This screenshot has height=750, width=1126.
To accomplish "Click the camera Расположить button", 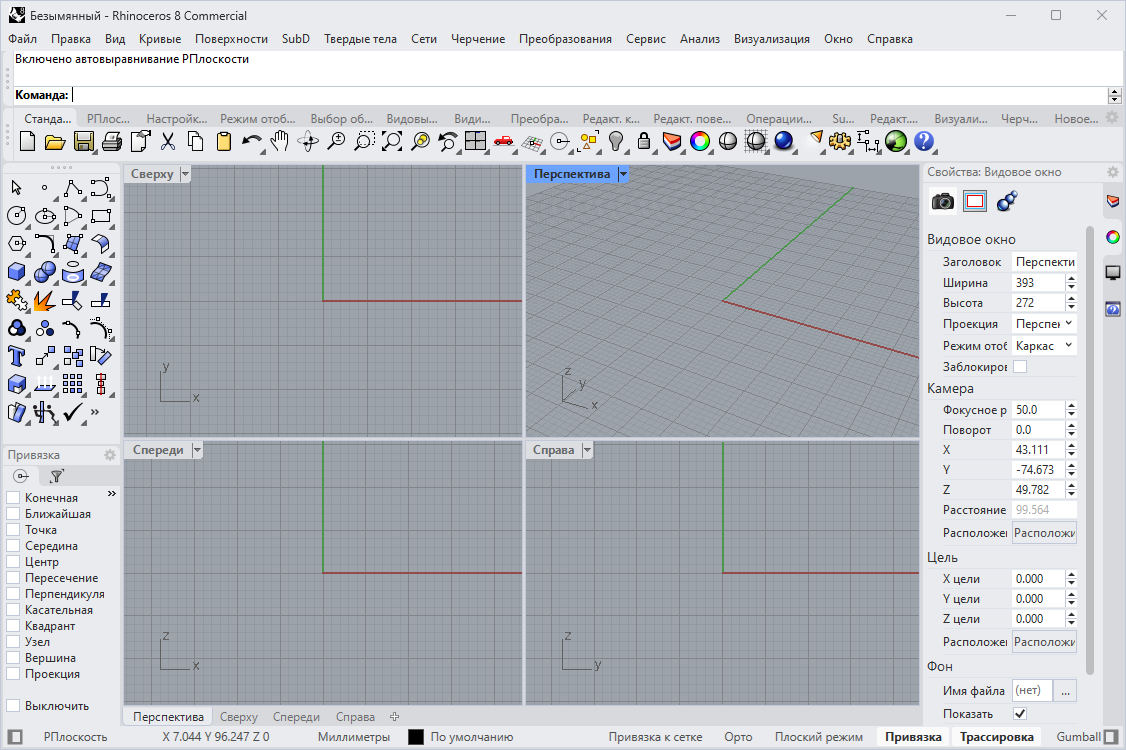I will click(x=1044, y=533).
